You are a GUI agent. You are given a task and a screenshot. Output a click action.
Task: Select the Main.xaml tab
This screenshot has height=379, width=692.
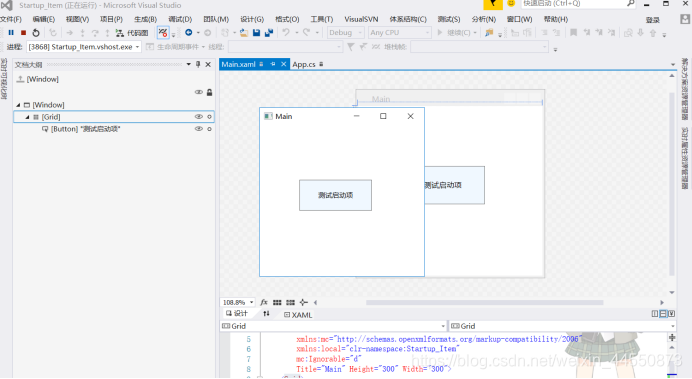tap(238, 64)
